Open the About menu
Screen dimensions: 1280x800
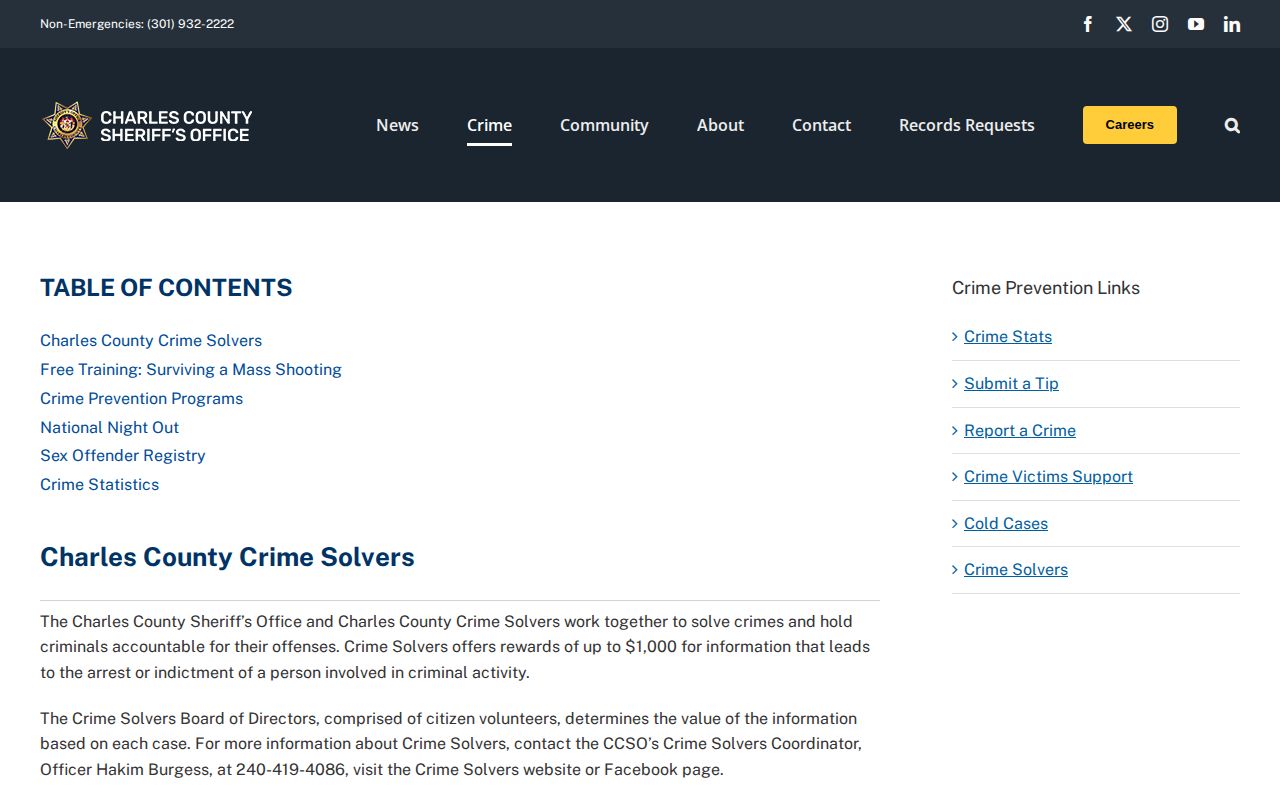coord(720,125)
